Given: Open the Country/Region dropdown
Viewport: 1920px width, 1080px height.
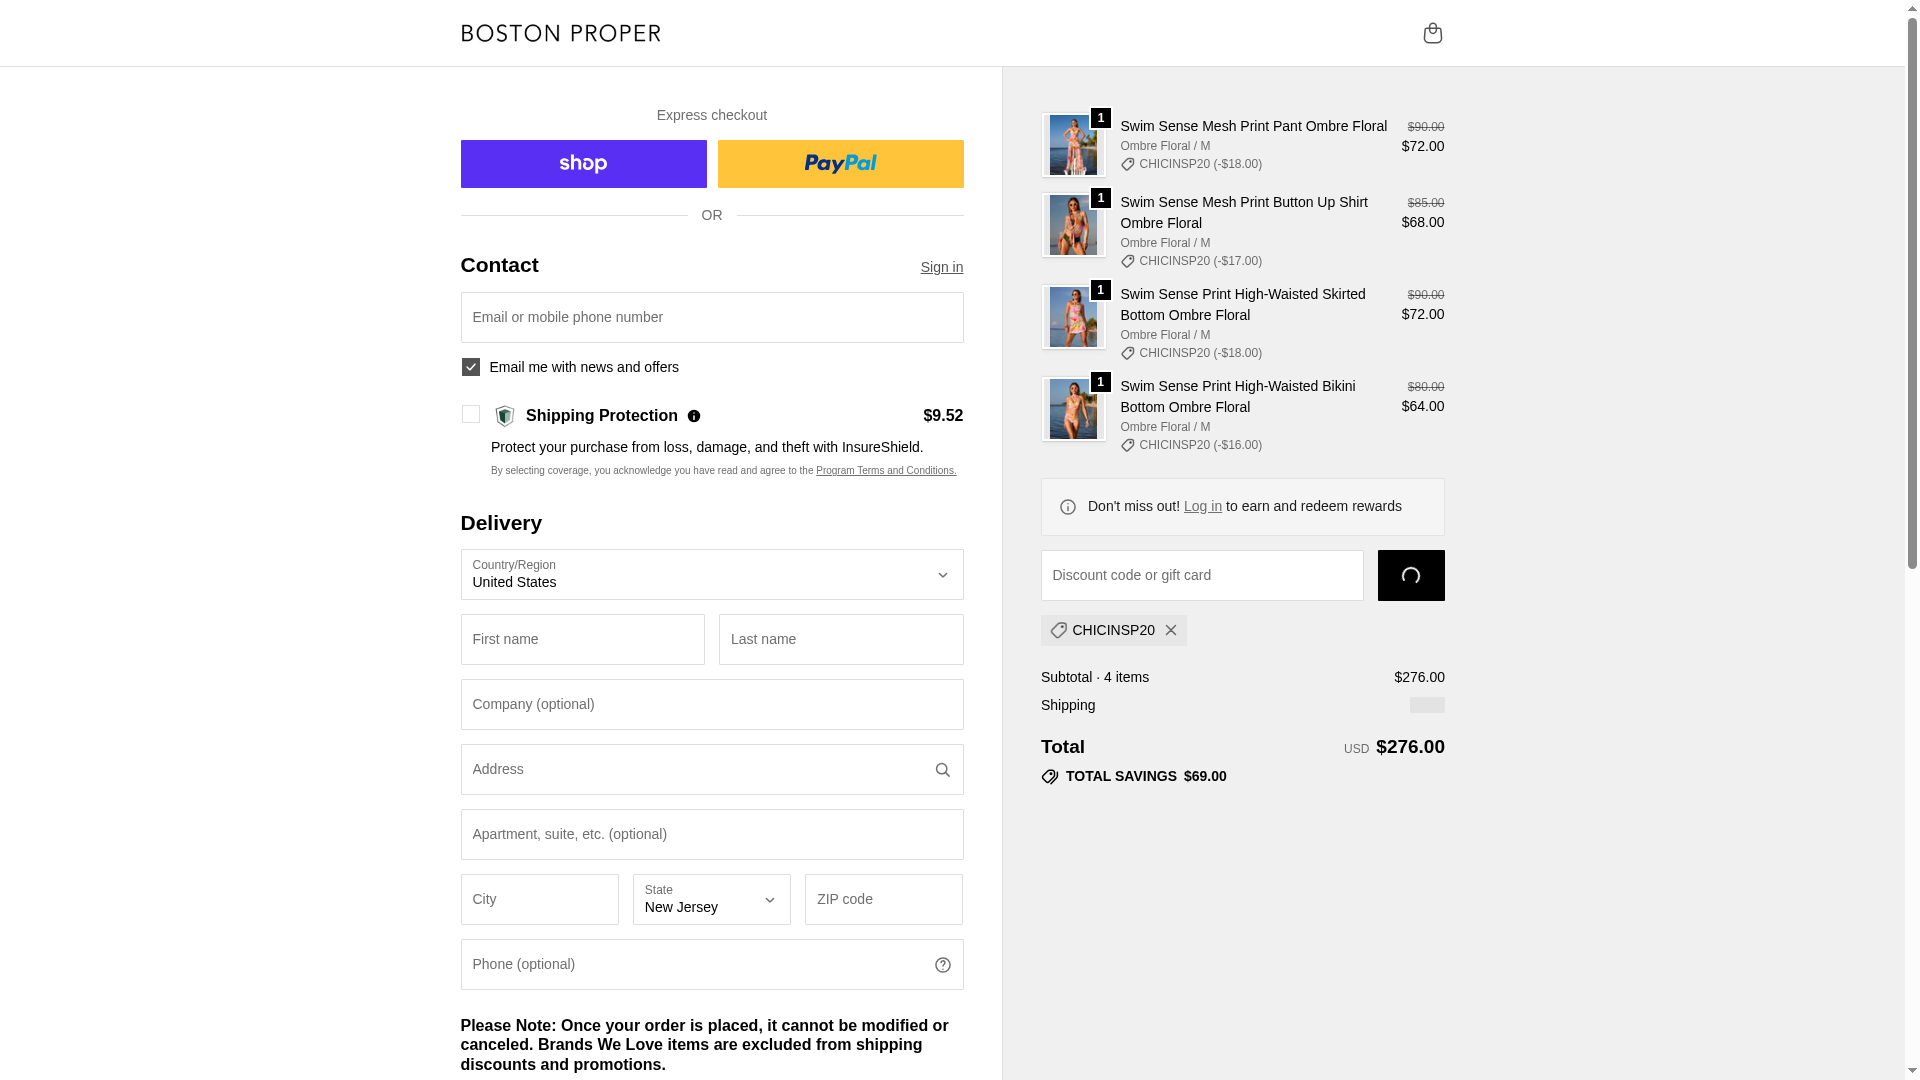Looking at the screenshot, I should tap(711, 575).
